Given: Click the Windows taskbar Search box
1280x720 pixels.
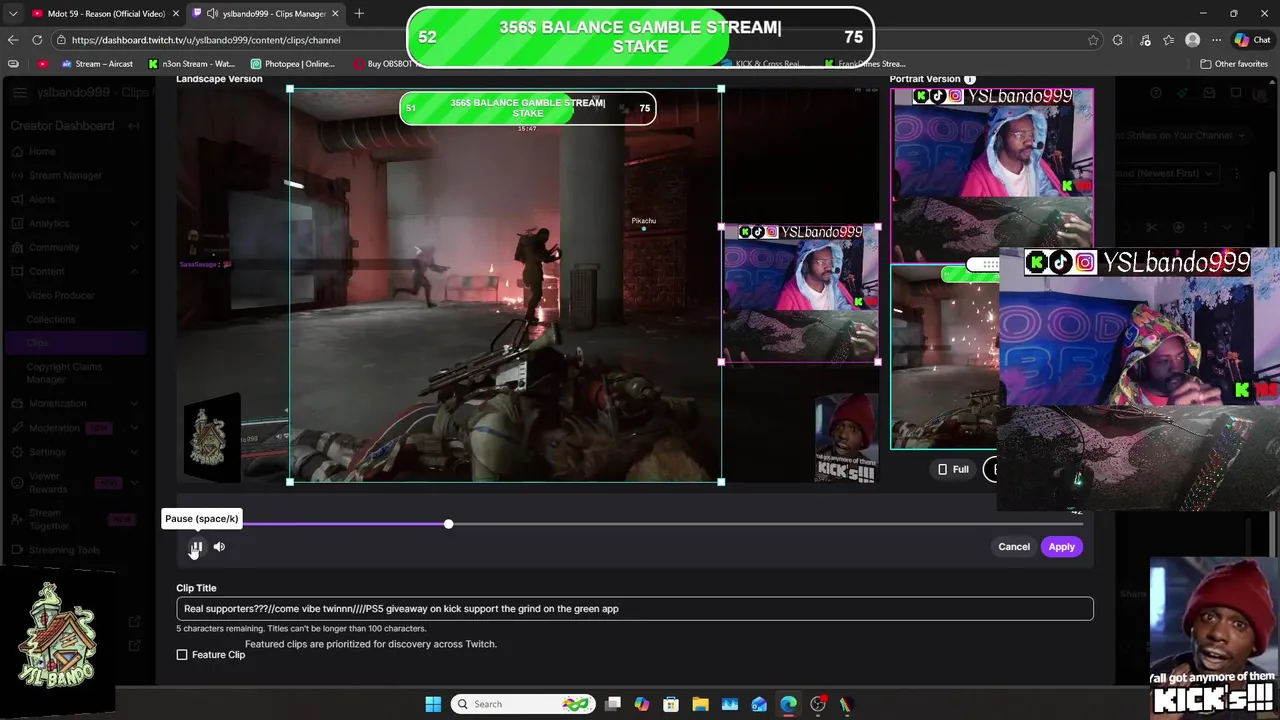Looking at the screenshot, I should point(523,704).
